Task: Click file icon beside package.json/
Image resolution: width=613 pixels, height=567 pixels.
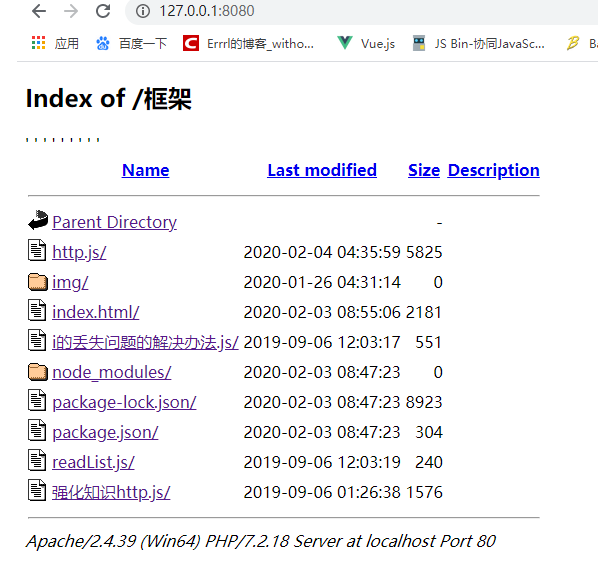Action: (37, 430)
